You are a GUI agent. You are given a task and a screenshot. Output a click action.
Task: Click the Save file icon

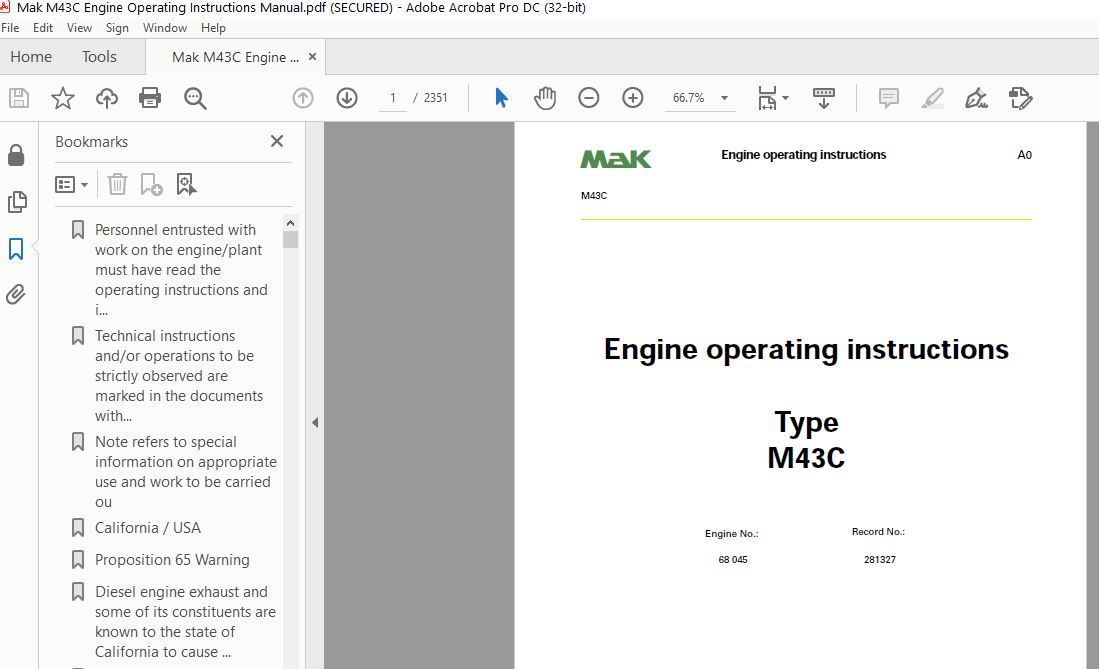click(19, 98)
